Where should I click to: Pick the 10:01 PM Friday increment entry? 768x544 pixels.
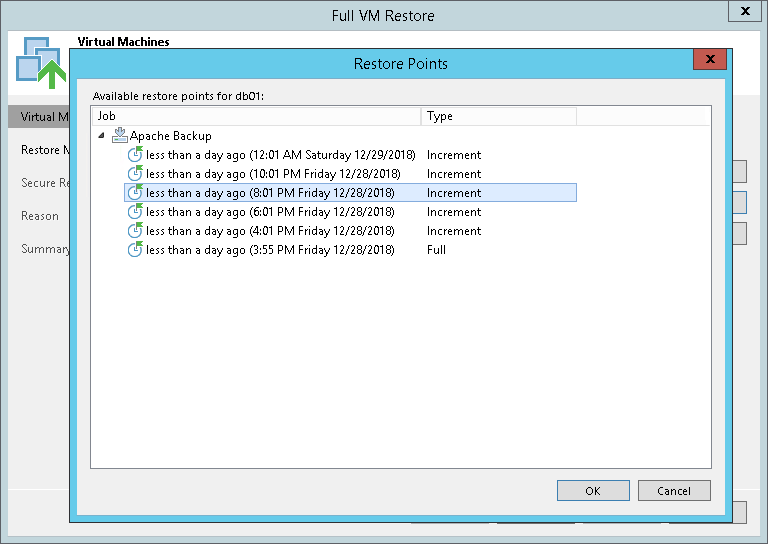270,174
